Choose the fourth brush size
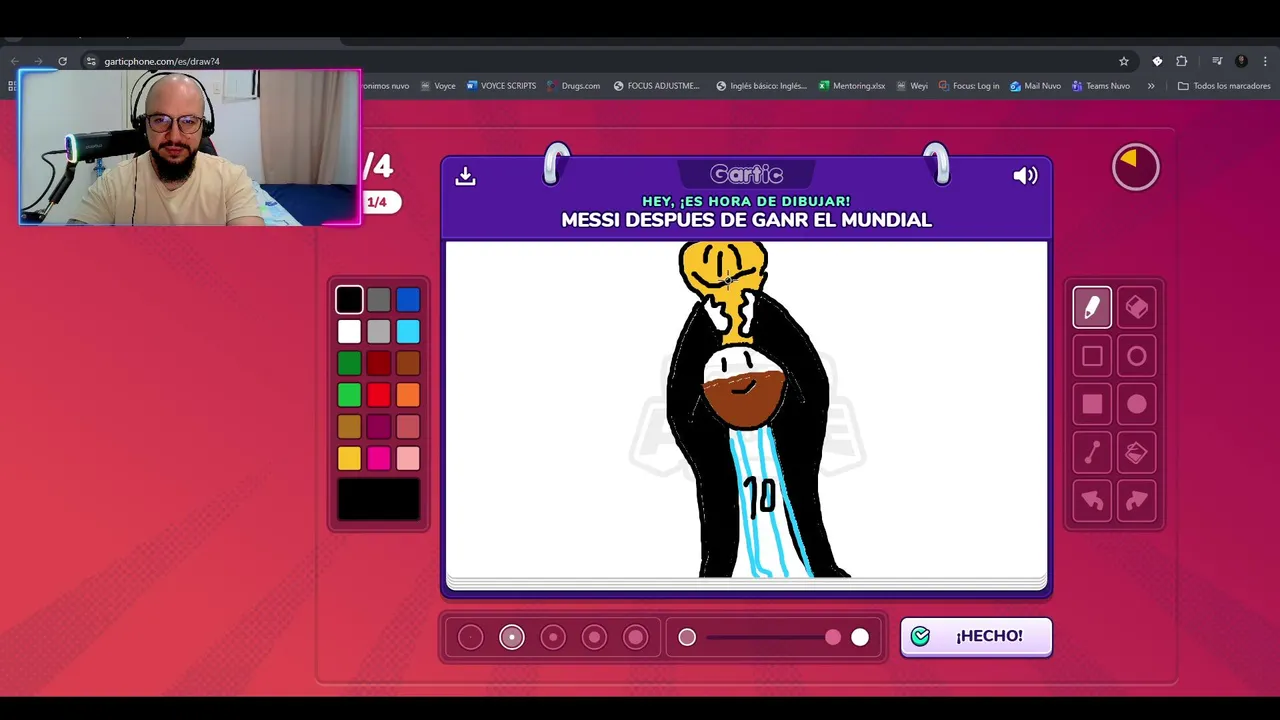Viewport: 1280px width, 720px height. 594,637
